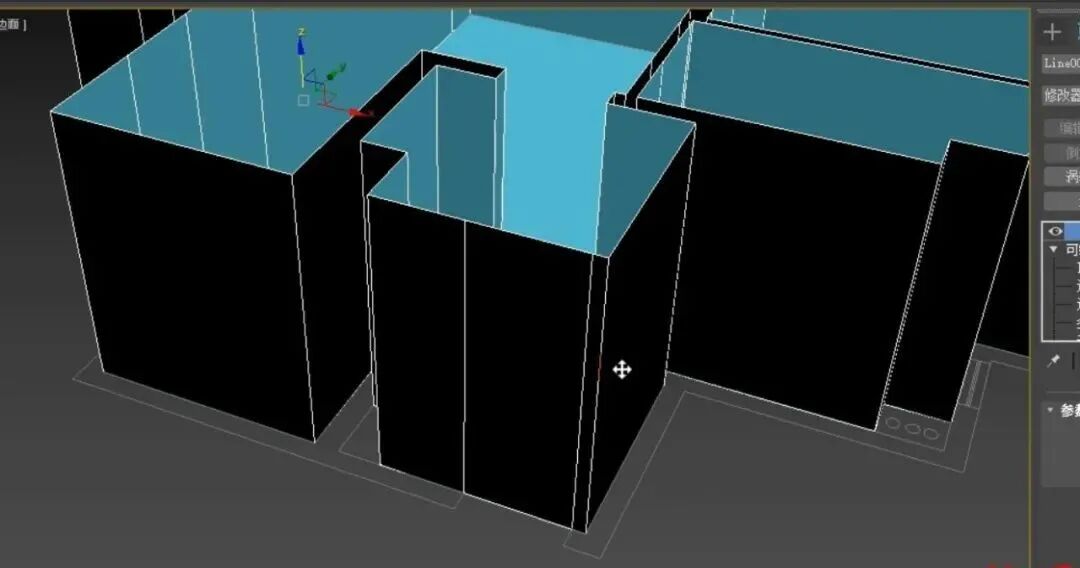Click the red X axis gizmo arrow
The width and height of the screenshot is (1080, 568).
coord(357,112)
